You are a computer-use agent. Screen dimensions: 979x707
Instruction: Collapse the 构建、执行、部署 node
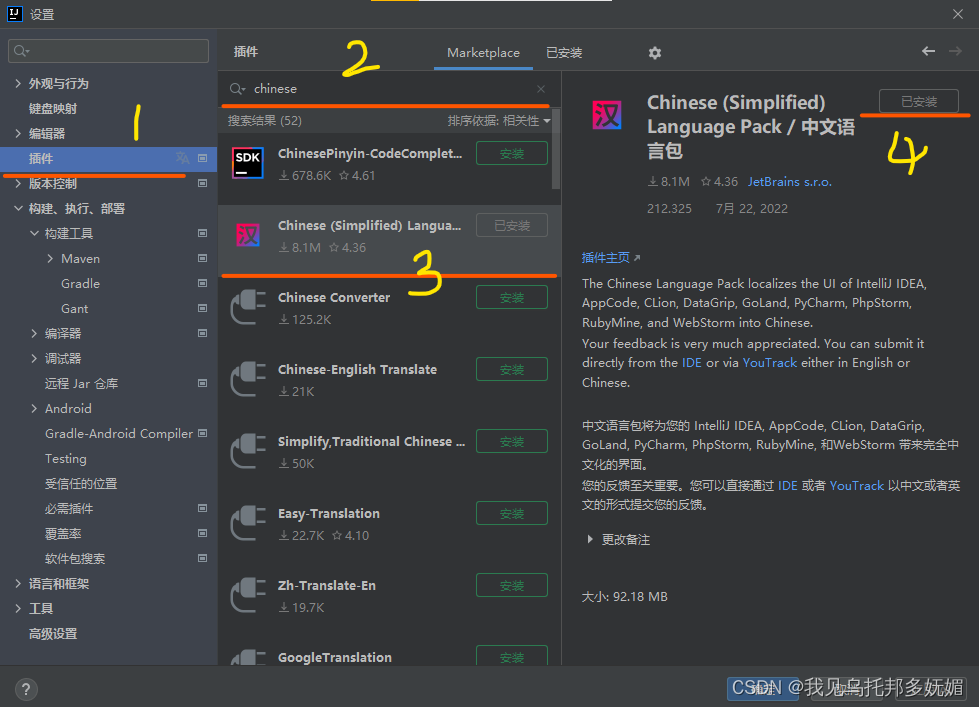[x=18, y=208]
